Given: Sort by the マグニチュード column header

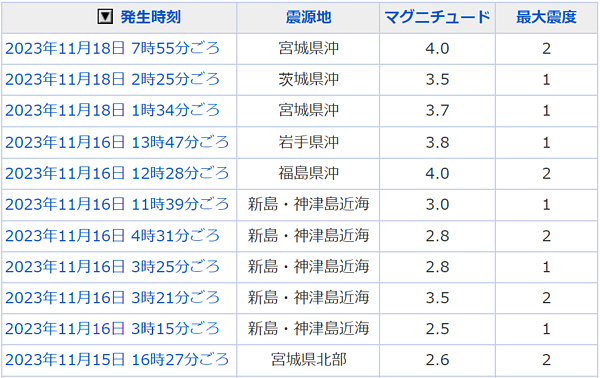Looking at the screenshot, I should (x=437, y=17).
